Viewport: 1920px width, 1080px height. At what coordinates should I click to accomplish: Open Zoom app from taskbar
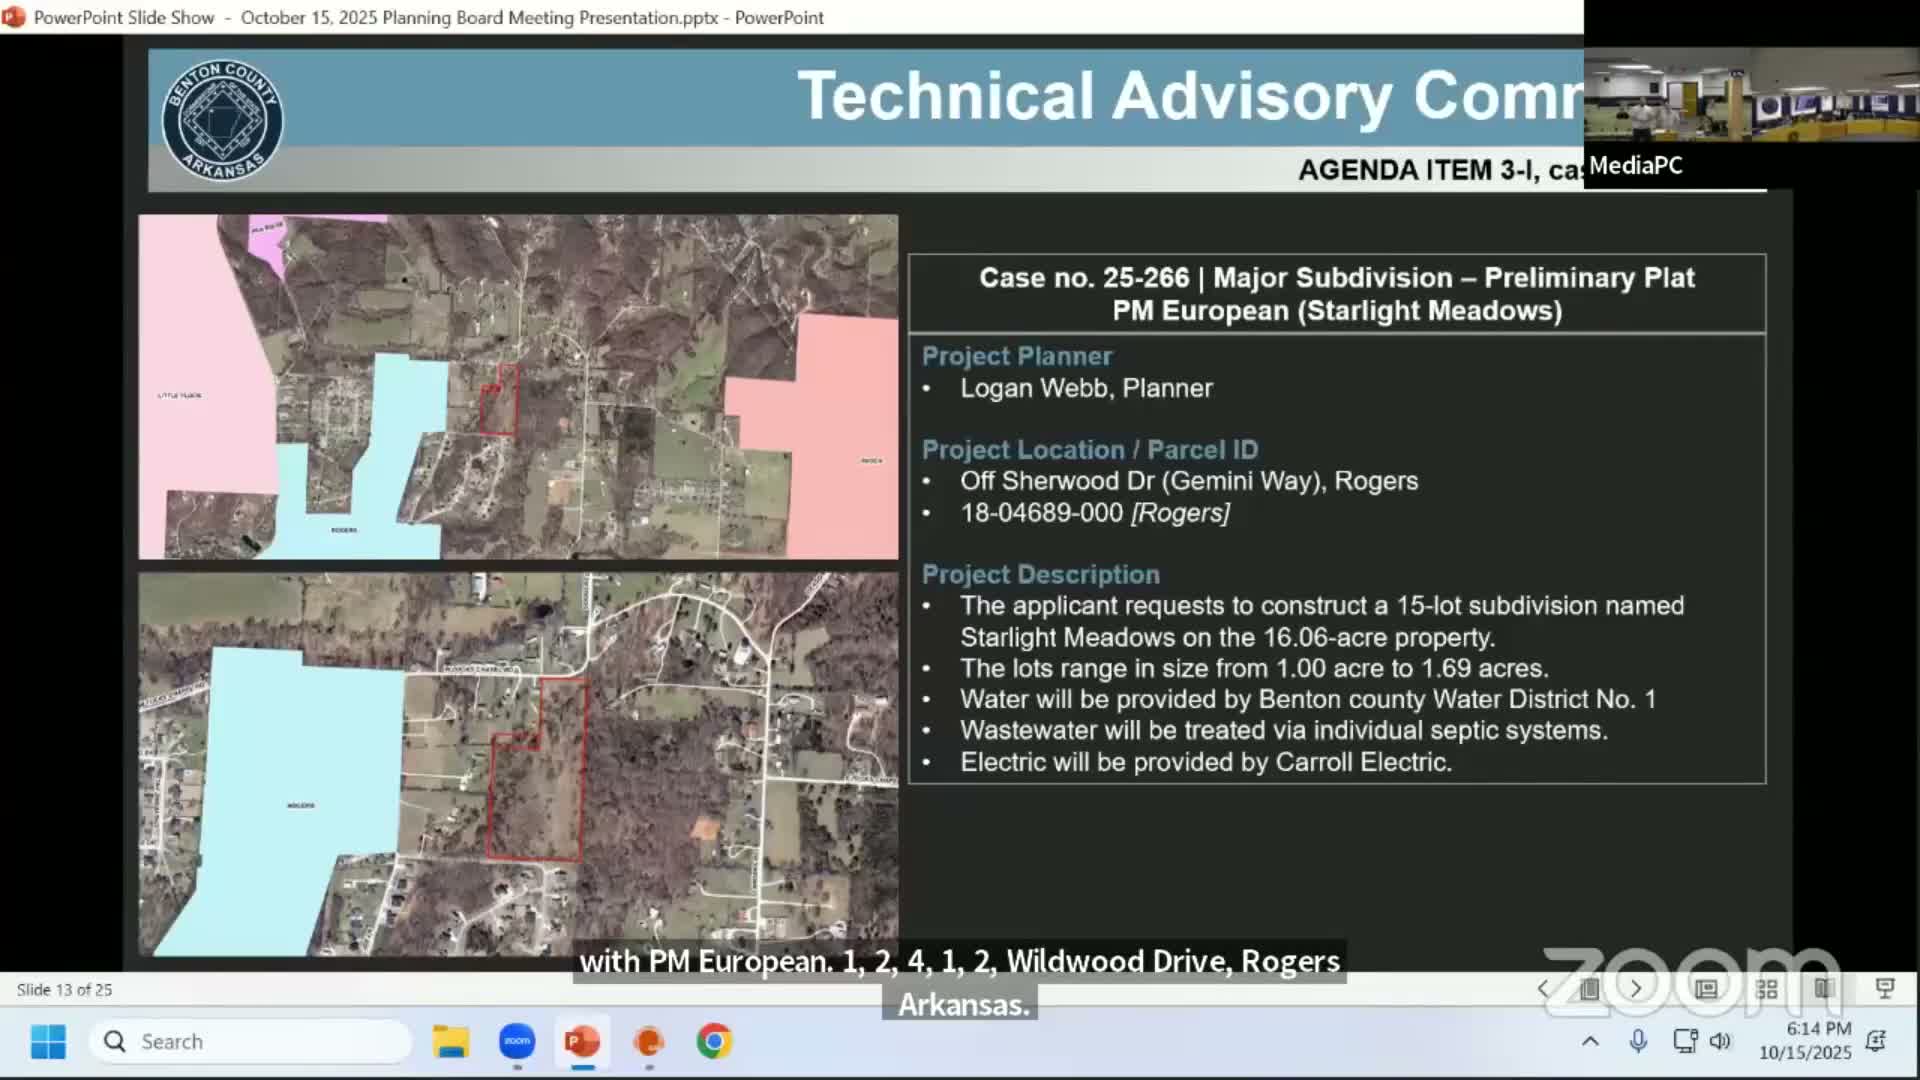point(517,1042)
